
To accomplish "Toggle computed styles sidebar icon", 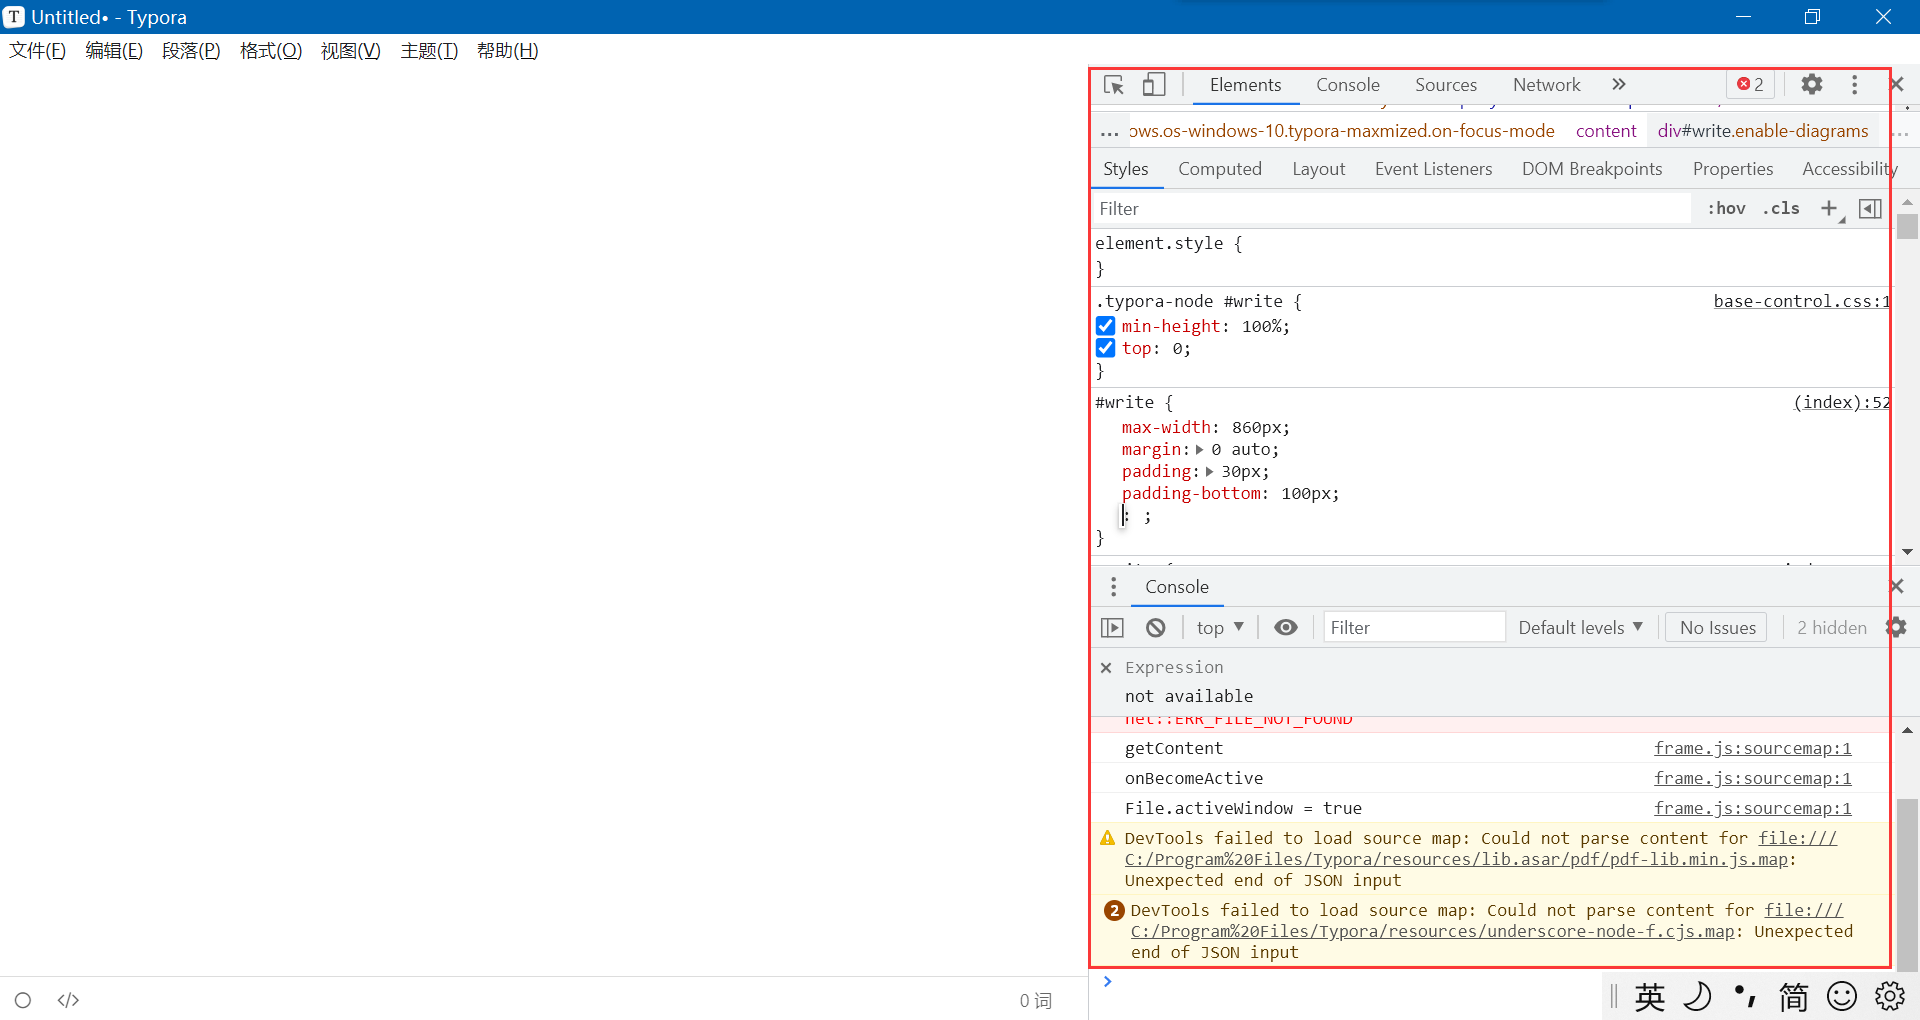I will [x=1870, y=208].
